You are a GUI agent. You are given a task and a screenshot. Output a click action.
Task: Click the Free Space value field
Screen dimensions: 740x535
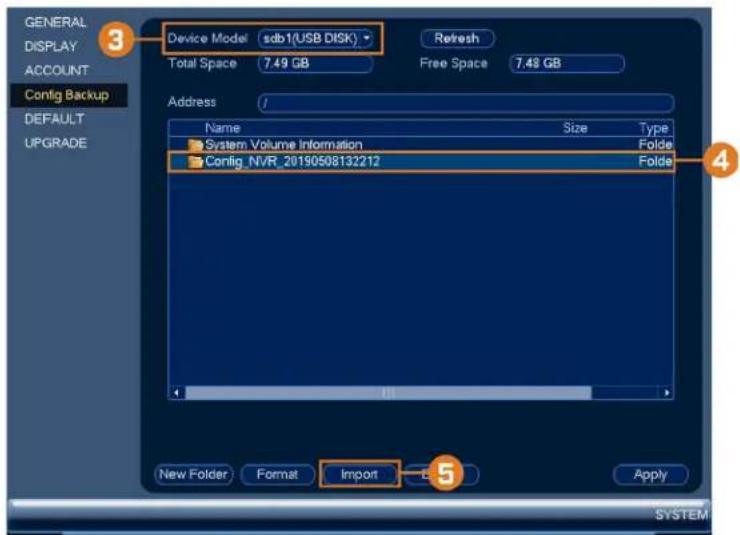tap(567, 64)
